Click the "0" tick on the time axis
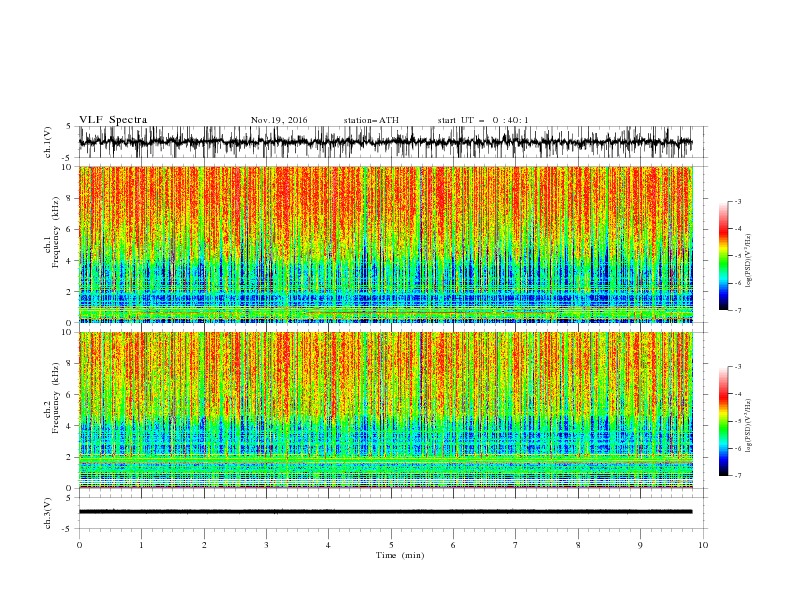 pyautogui.click(x=79, y=545)
